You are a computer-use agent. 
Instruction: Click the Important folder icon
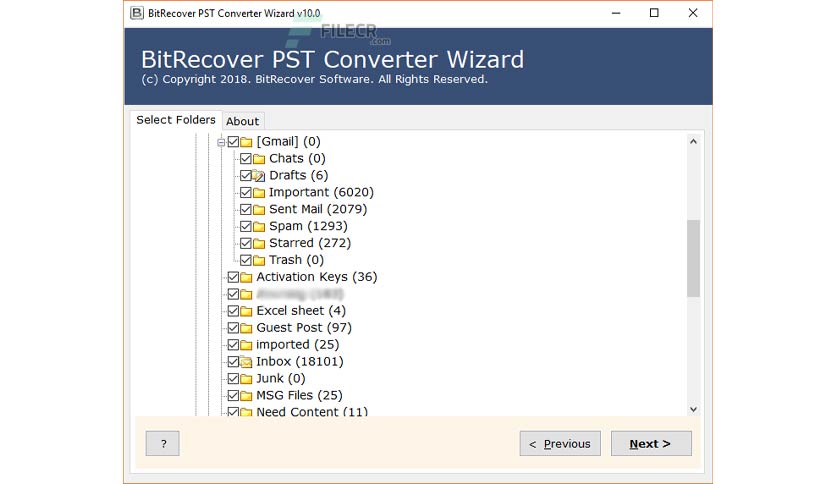(x=259, y=192)
